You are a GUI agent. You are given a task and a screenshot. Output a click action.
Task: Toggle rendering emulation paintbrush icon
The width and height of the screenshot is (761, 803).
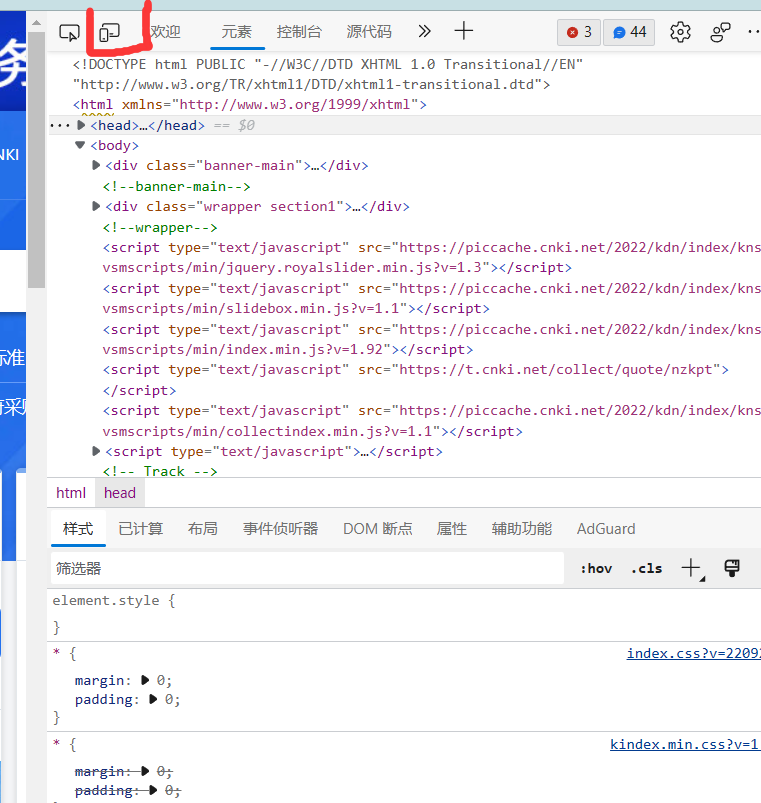pyautogui.click(x=732, y=568)
